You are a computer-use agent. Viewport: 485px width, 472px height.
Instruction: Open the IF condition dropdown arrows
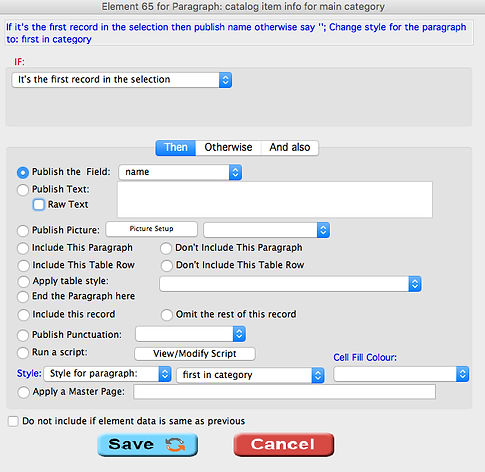click(225, 80)
